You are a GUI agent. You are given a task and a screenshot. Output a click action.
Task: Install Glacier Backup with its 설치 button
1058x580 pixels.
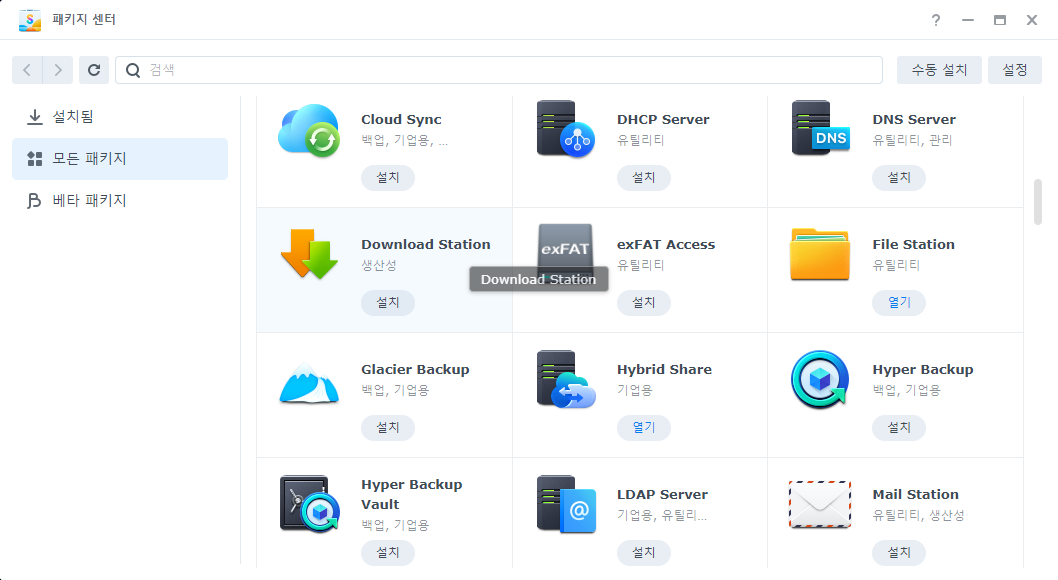388,427
